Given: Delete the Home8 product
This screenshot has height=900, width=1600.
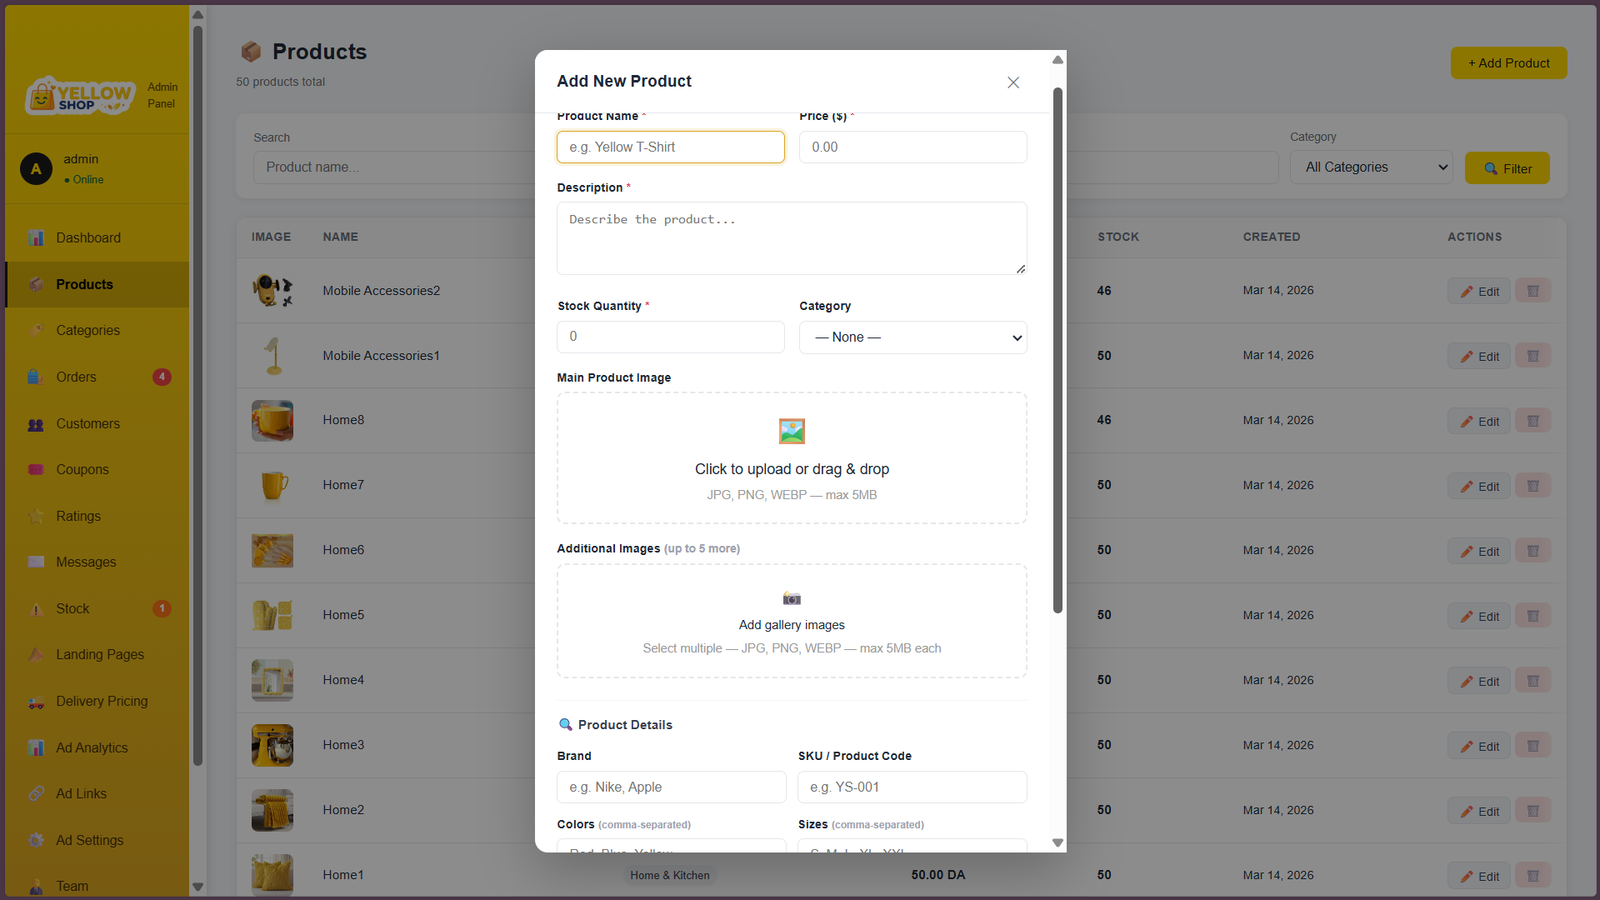Looking at the screenshot, I should (x=1533, y=421).
